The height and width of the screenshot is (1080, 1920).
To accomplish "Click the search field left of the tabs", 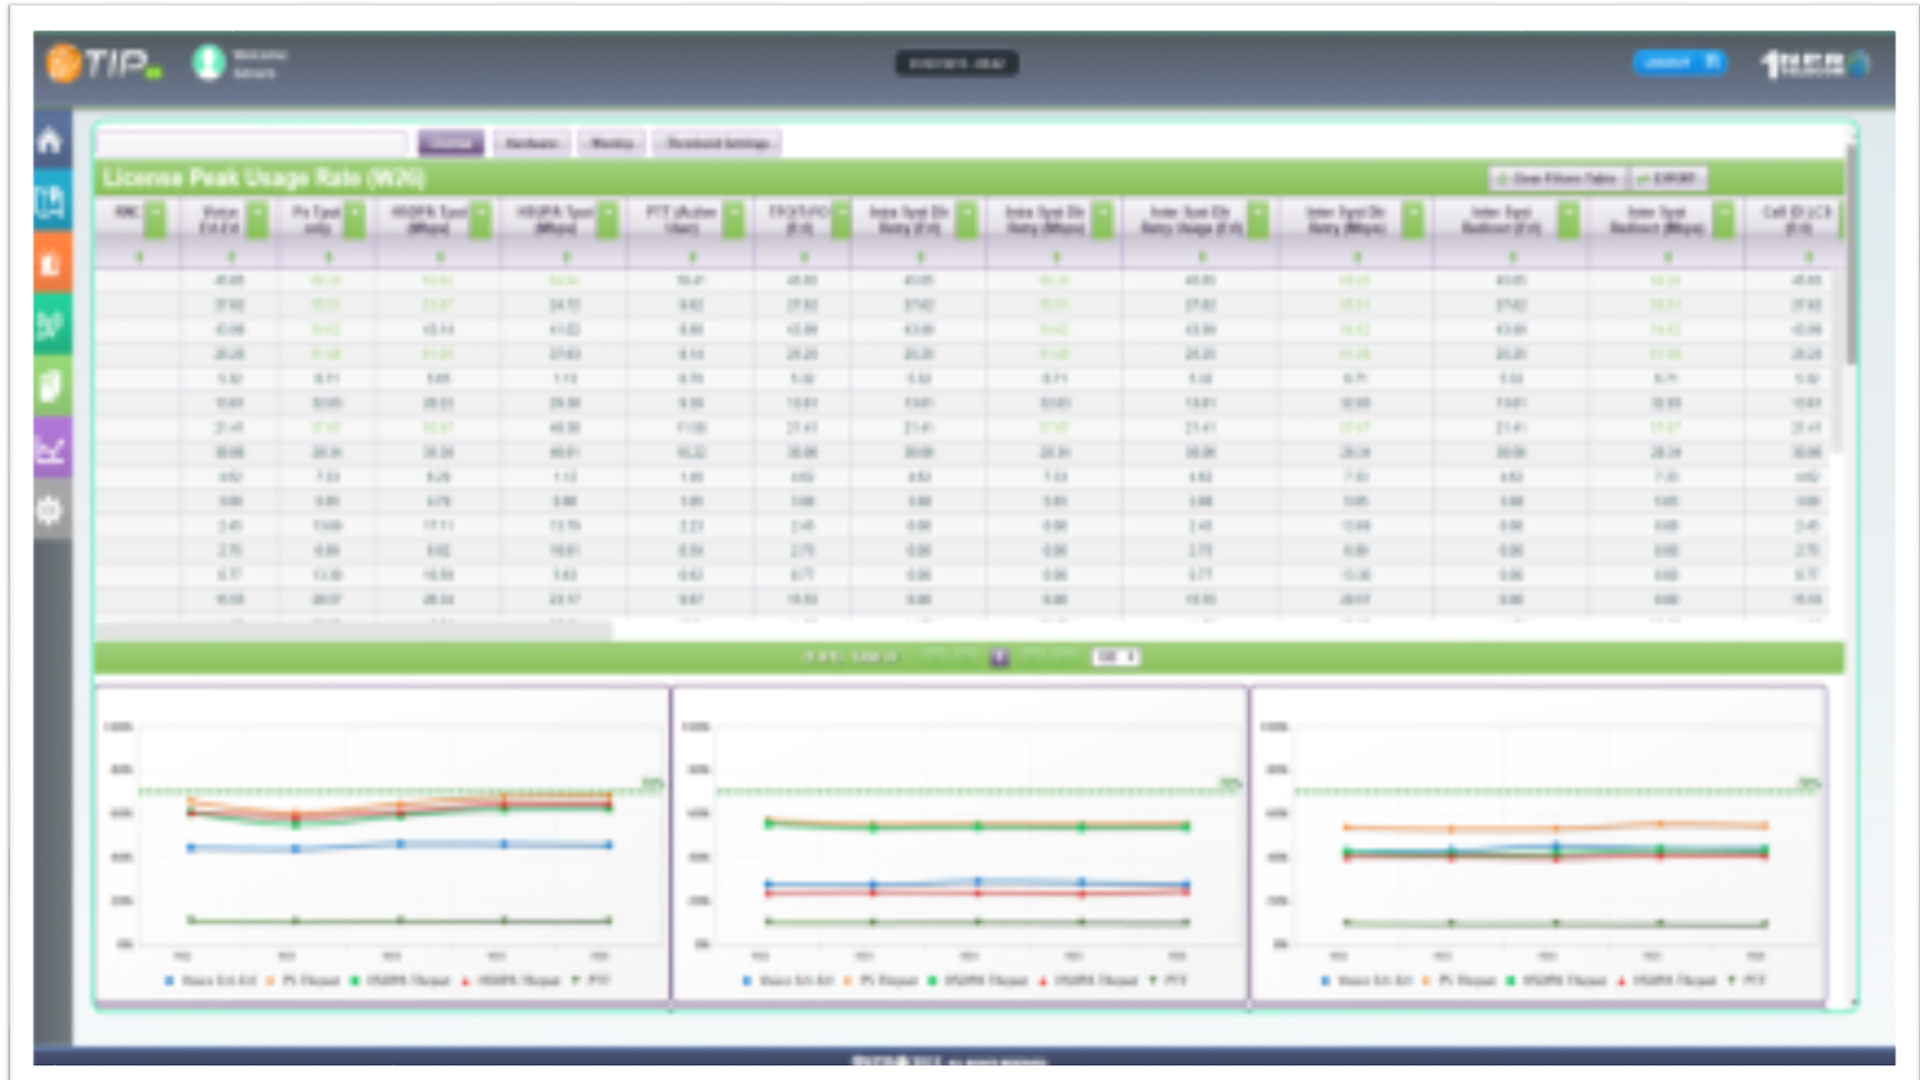I will [253, 144].
